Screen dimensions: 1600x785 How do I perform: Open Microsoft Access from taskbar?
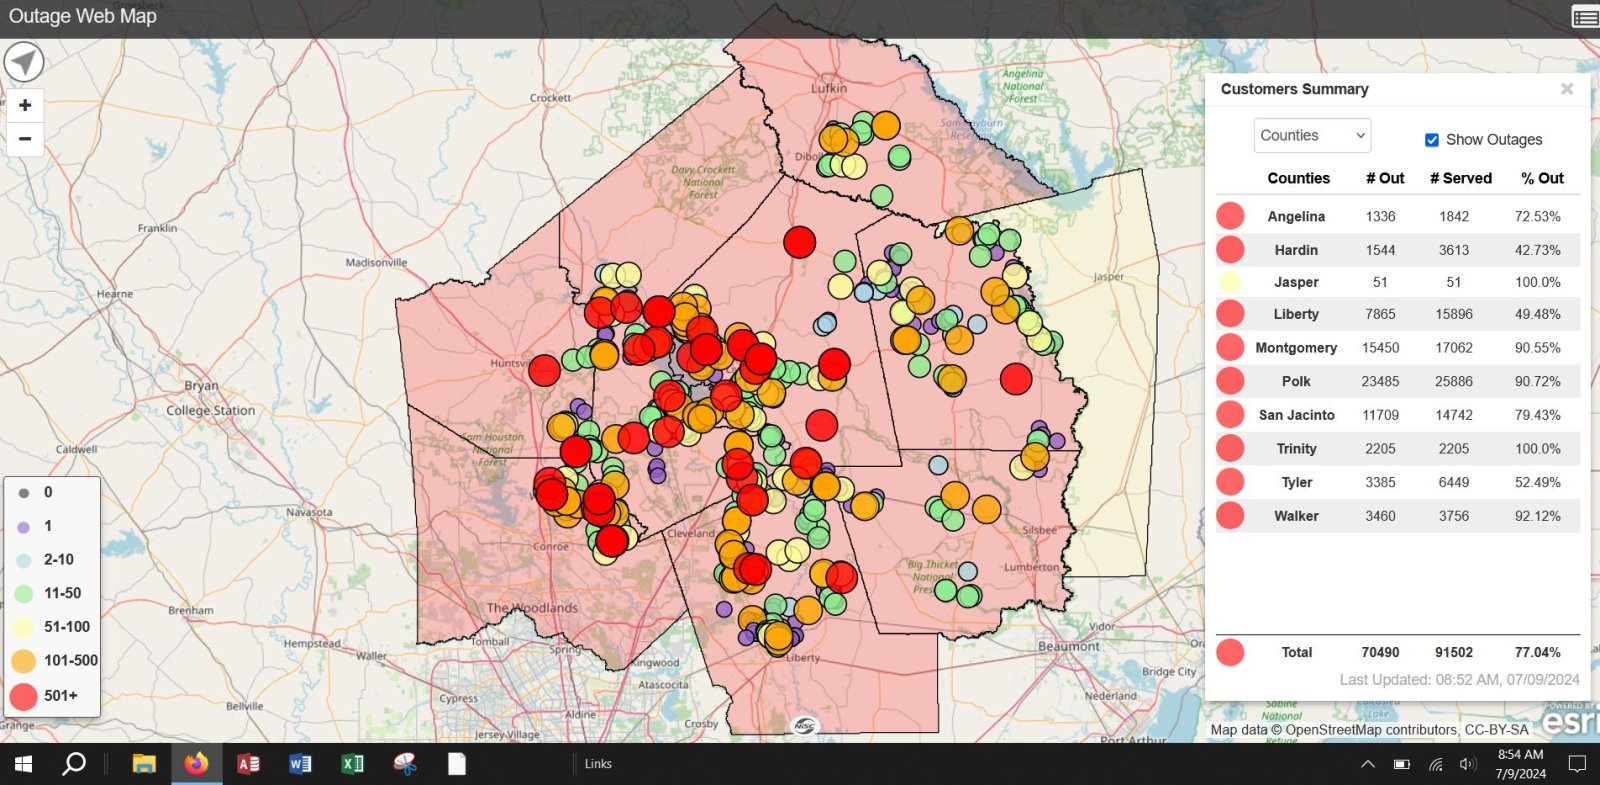coord(248,764)
